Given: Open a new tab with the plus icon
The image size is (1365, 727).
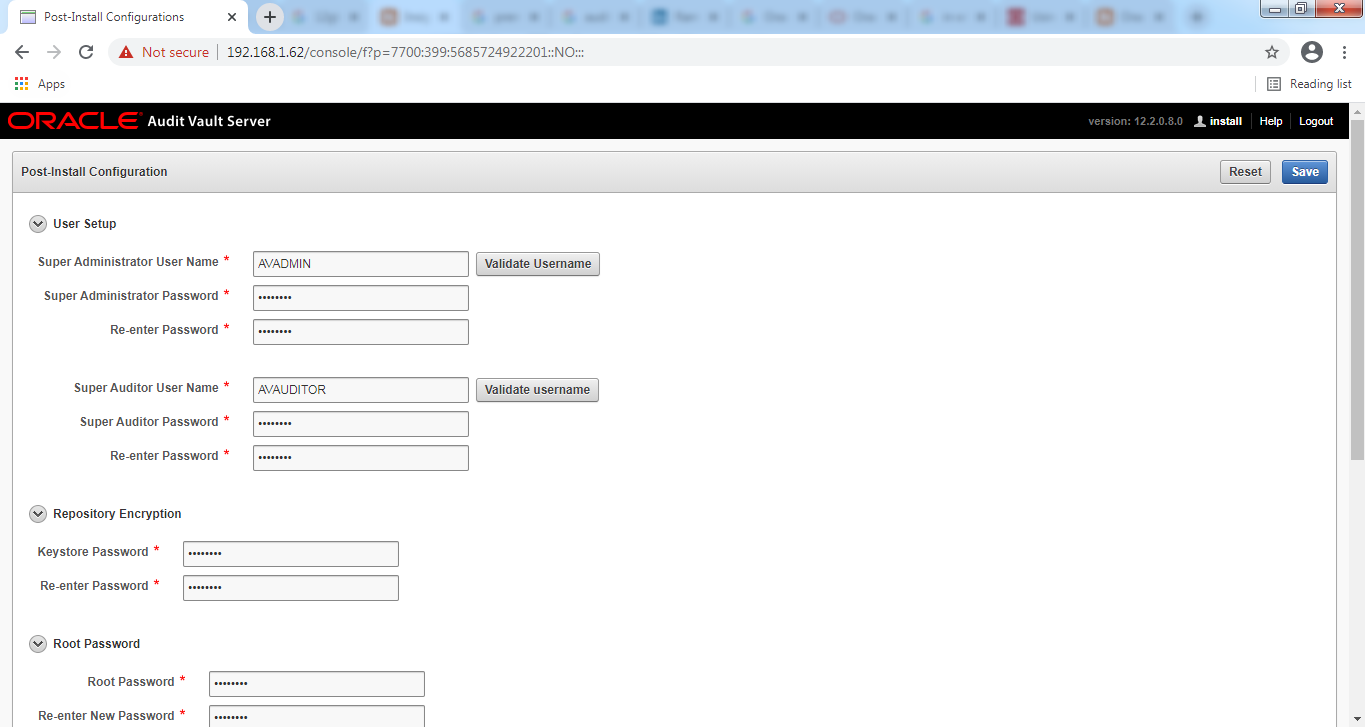Looking at the screenshot, I should [269, 17].
